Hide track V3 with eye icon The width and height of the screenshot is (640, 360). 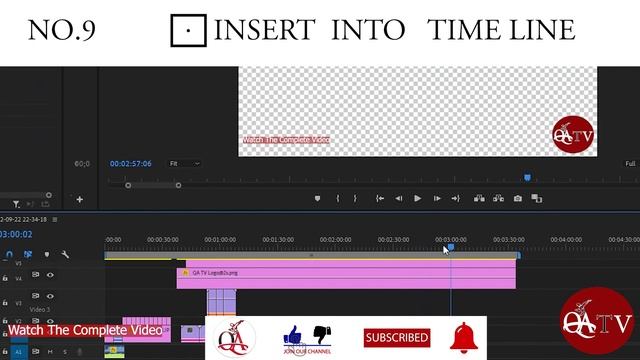pyautogui.click(x=50, y=296)
